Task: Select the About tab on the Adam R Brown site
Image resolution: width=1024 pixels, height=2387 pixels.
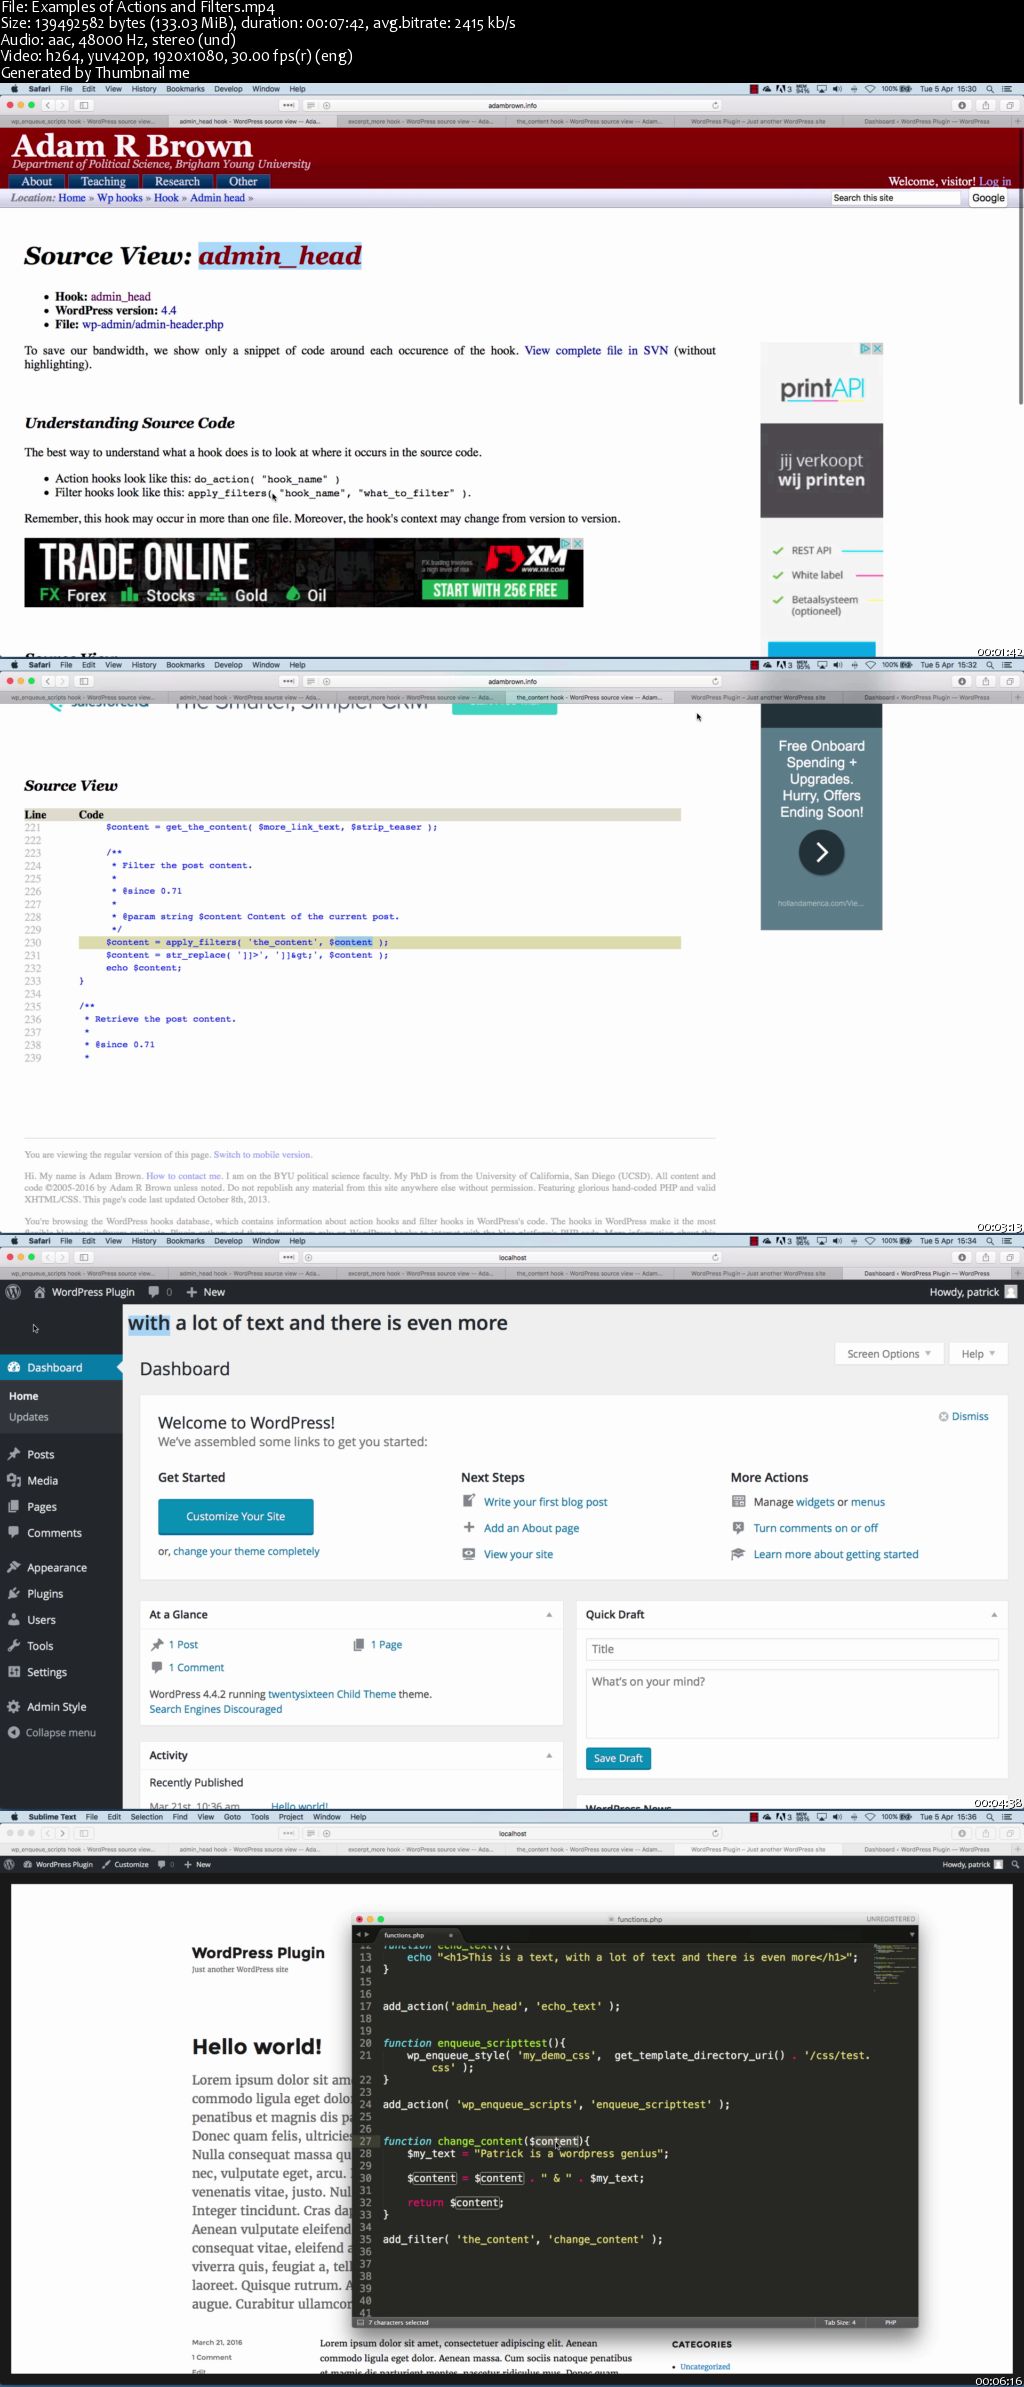Action: pyautogui.click(x=37, y=181)
